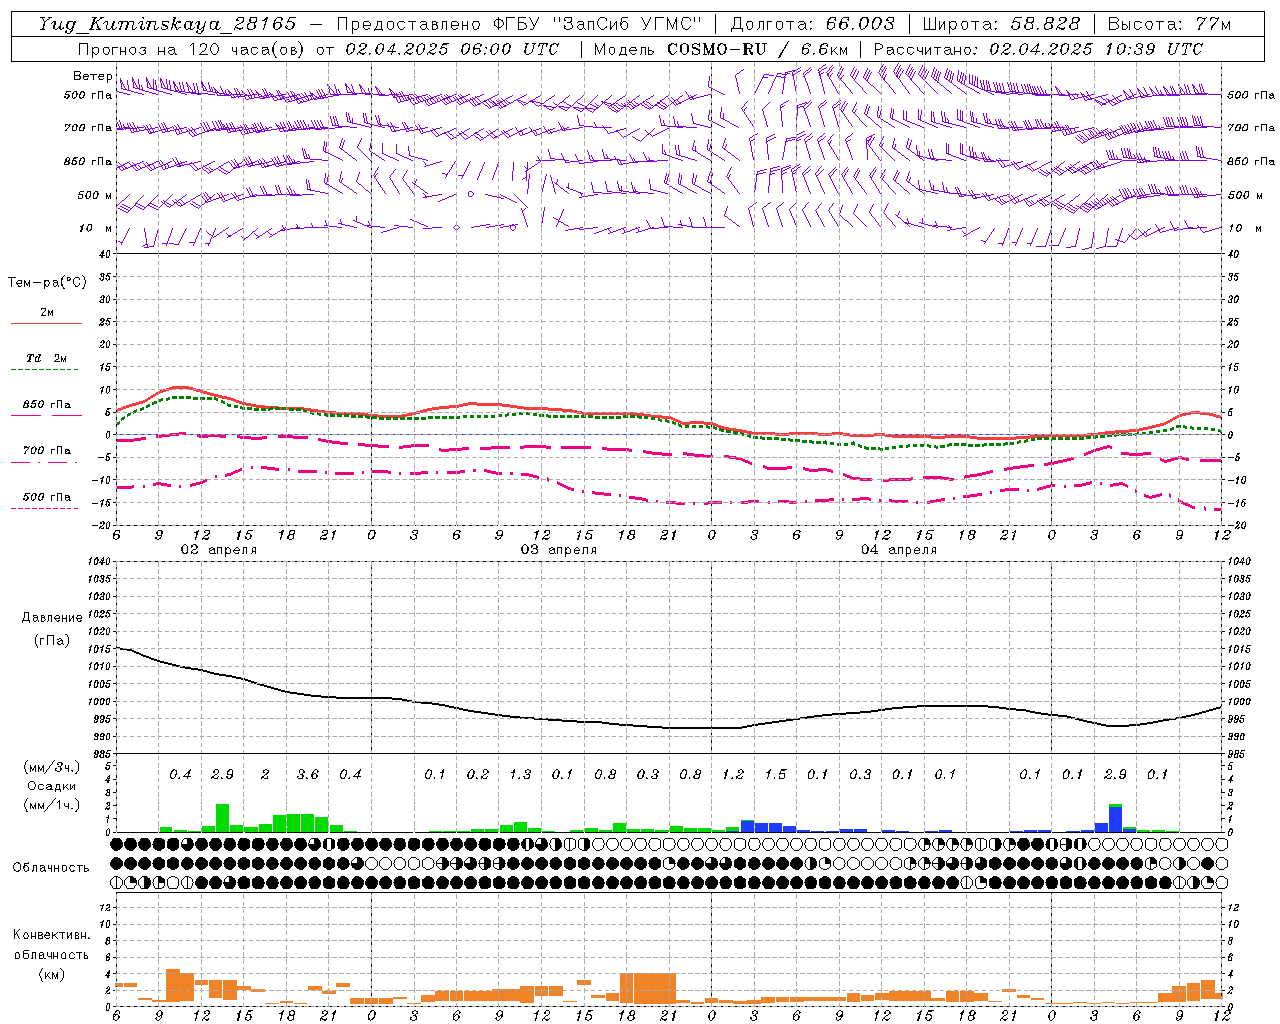Click the Давление pressure panel title
Screen dimensions: 1280x1024
point(52,618)
